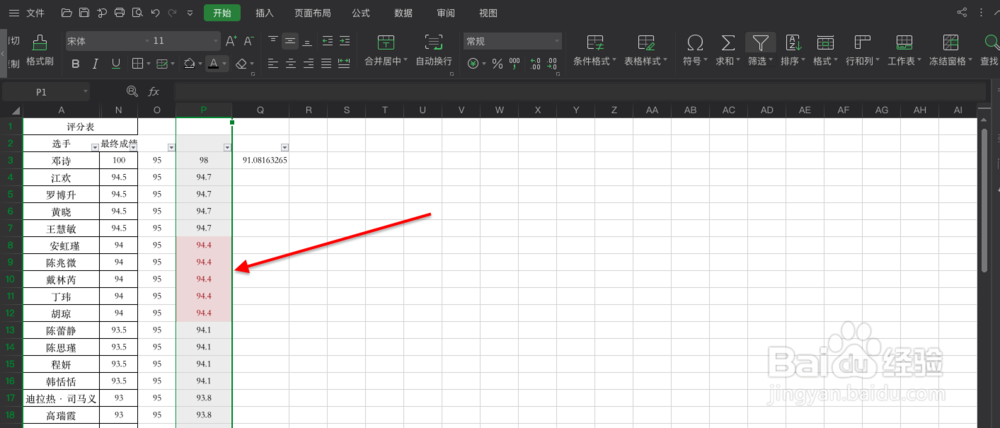Open the number format dropdown 常规
Screen dimensions: 1000x428
click(557, 41)
